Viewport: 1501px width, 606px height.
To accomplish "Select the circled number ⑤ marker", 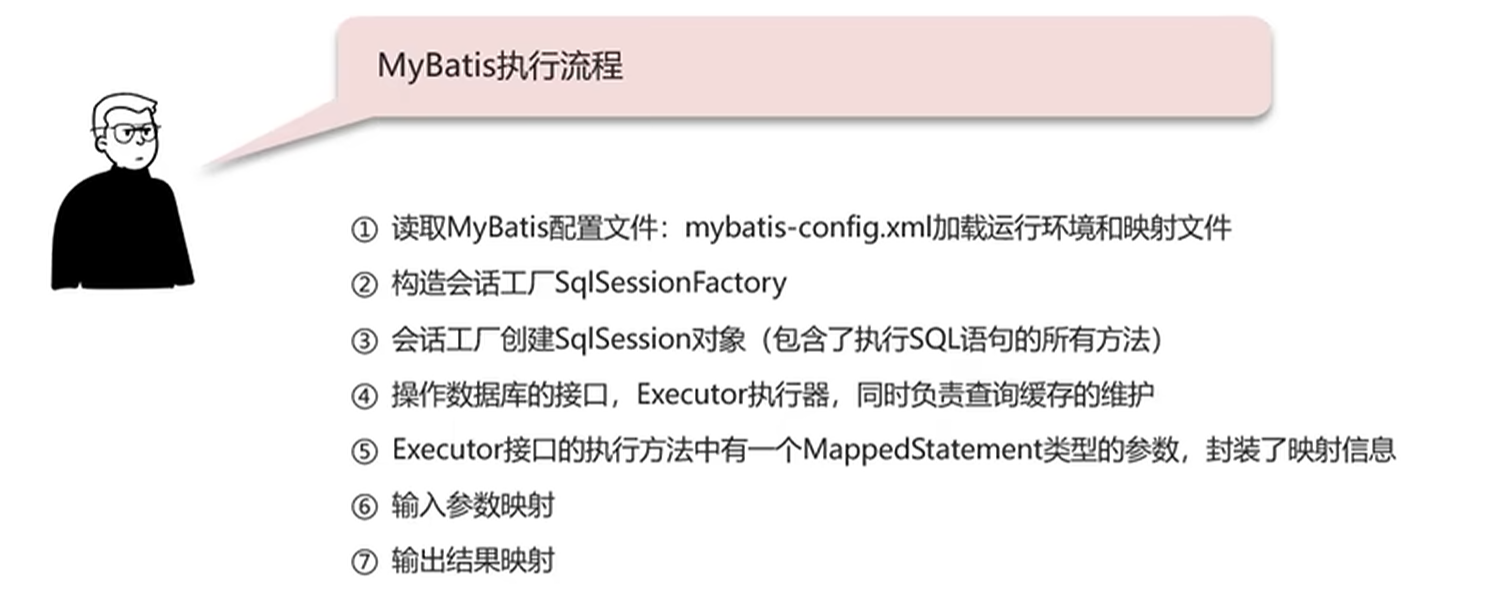I will coord(362,451).
